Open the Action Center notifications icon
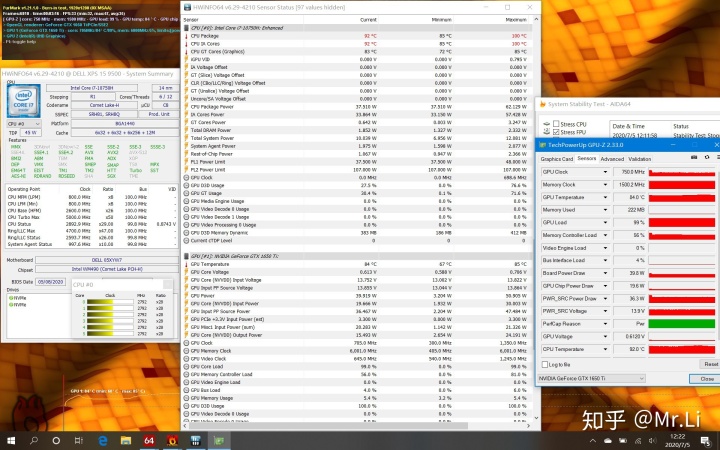Image resolution: width=720 pixels, height=450 pixels. 706,441
